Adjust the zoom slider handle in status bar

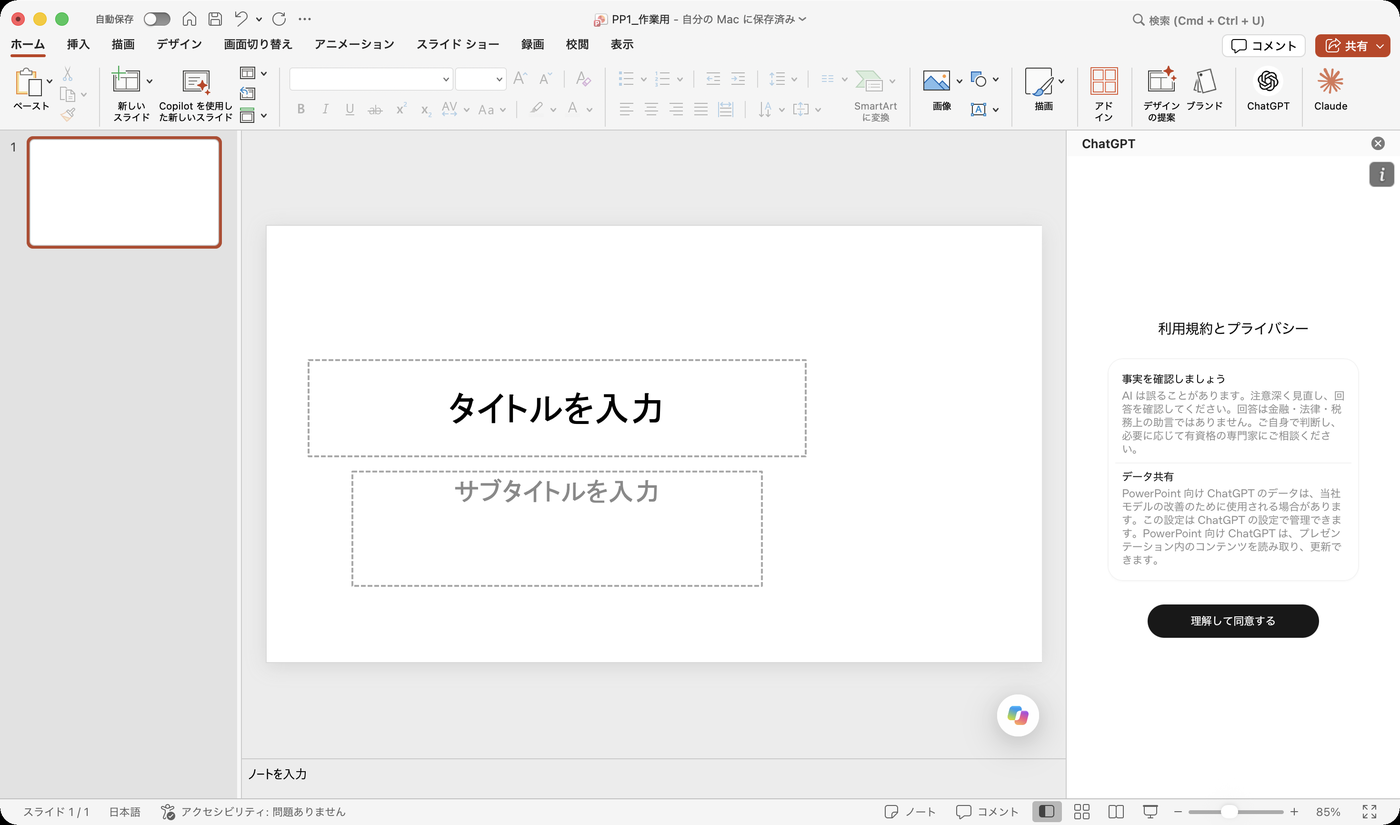[x=1229, y=812]
